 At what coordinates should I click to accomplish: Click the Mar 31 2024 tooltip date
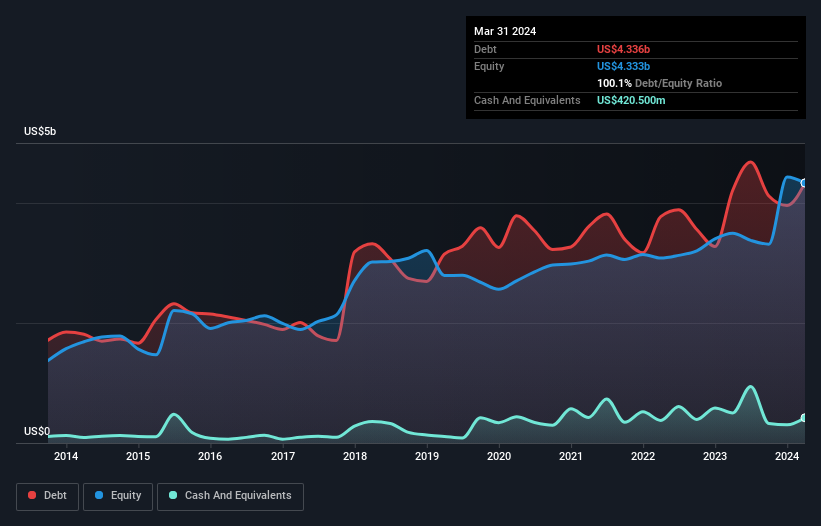click(x=505, y=31)
